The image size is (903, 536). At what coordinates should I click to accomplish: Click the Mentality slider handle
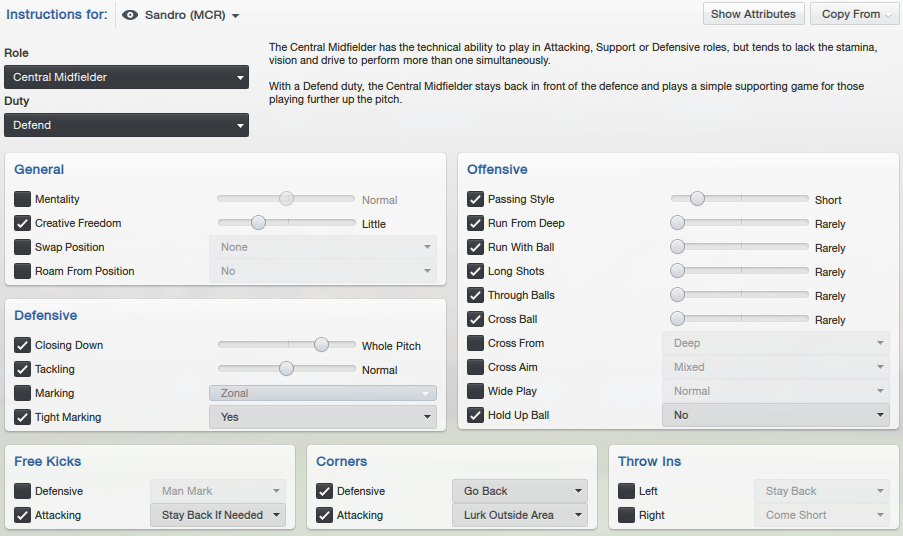click(x=286, y=199)
